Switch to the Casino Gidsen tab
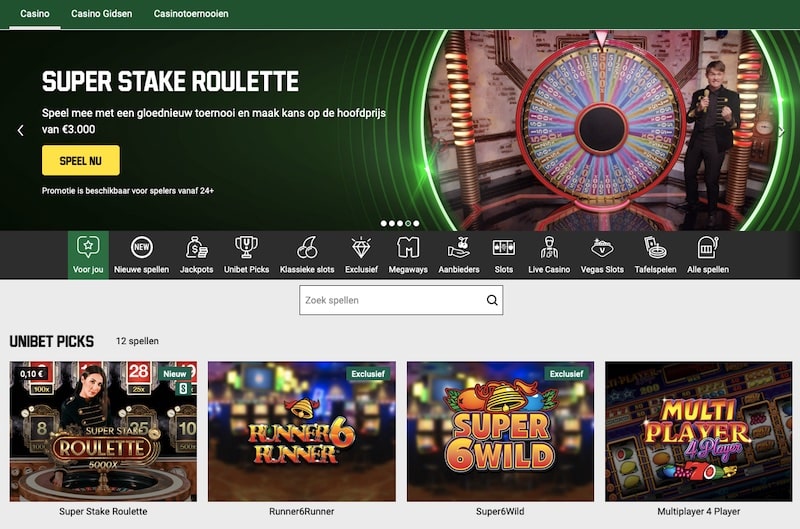 (102, 14)
